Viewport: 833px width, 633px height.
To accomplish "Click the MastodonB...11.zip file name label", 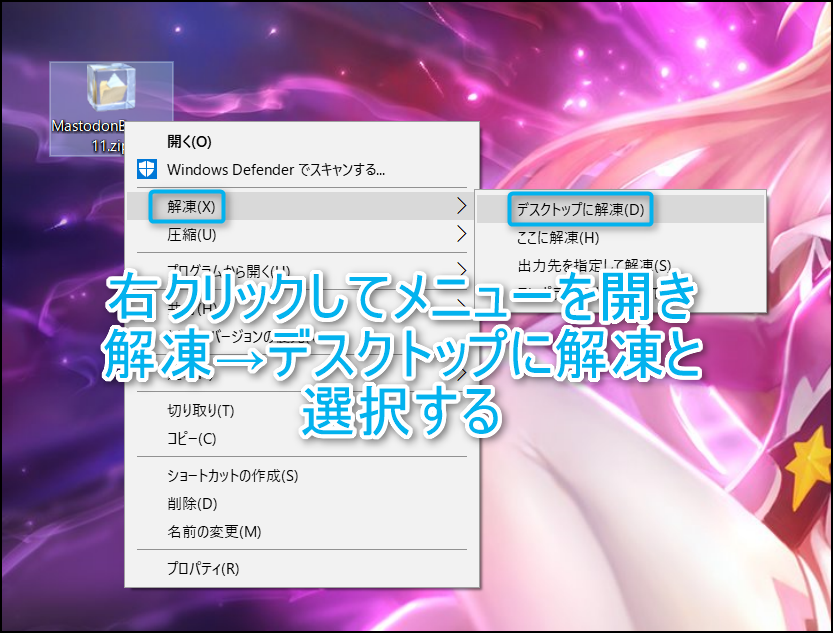I will click(x=88, y=135).
